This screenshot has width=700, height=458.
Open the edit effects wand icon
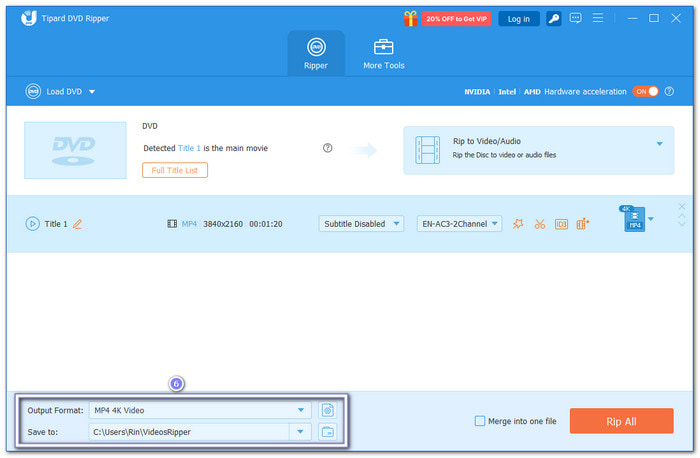tap(518, 224)
